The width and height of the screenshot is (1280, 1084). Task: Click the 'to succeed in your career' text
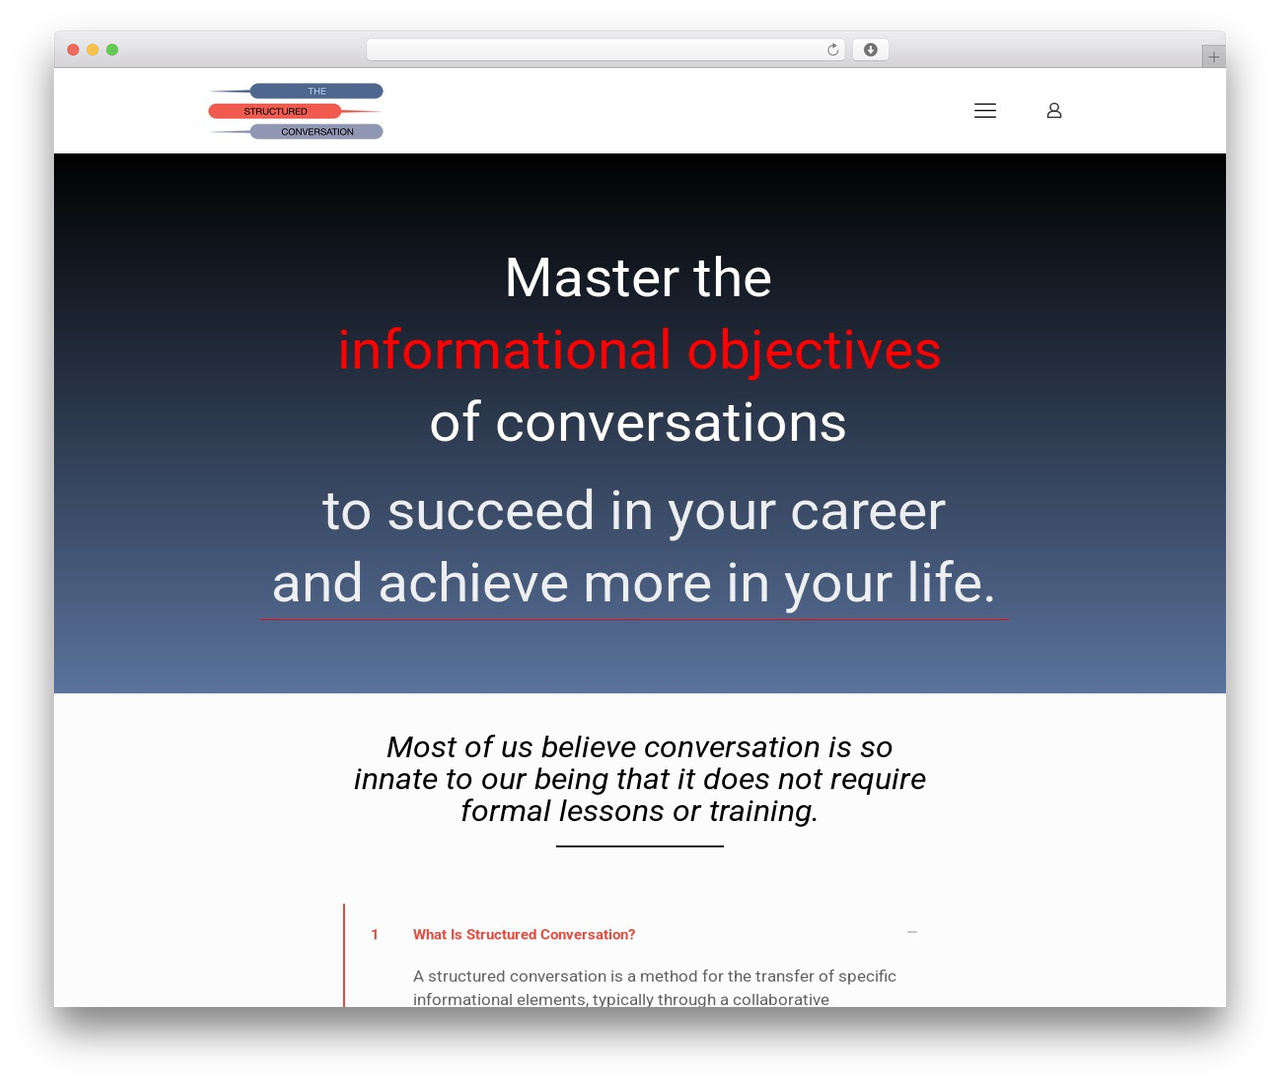(633, 511)
